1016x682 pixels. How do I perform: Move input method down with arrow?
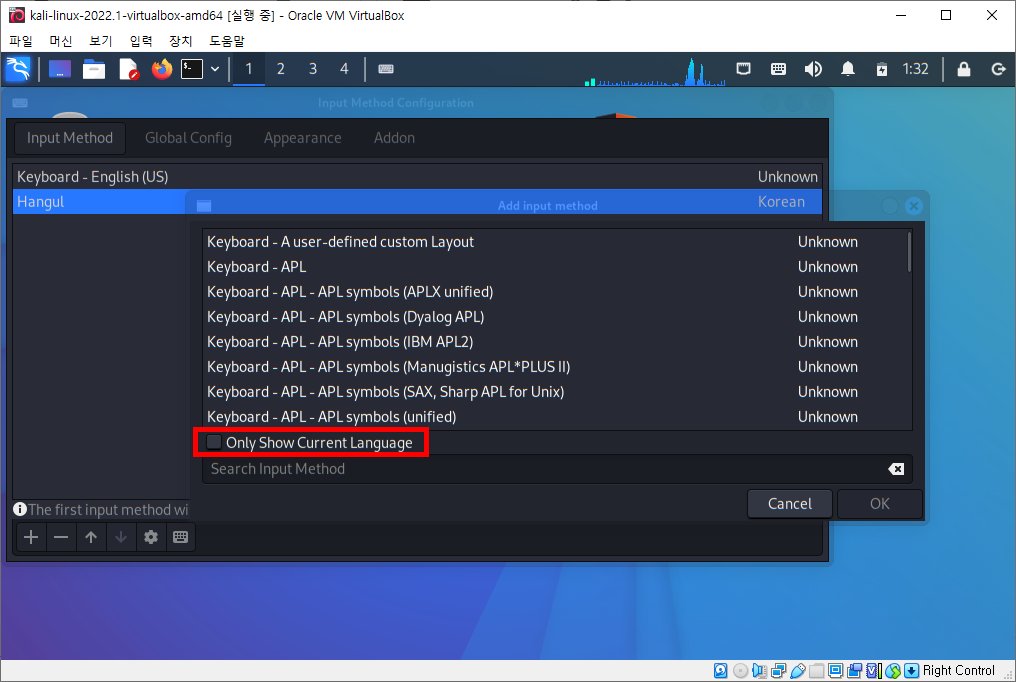[121, 537]
